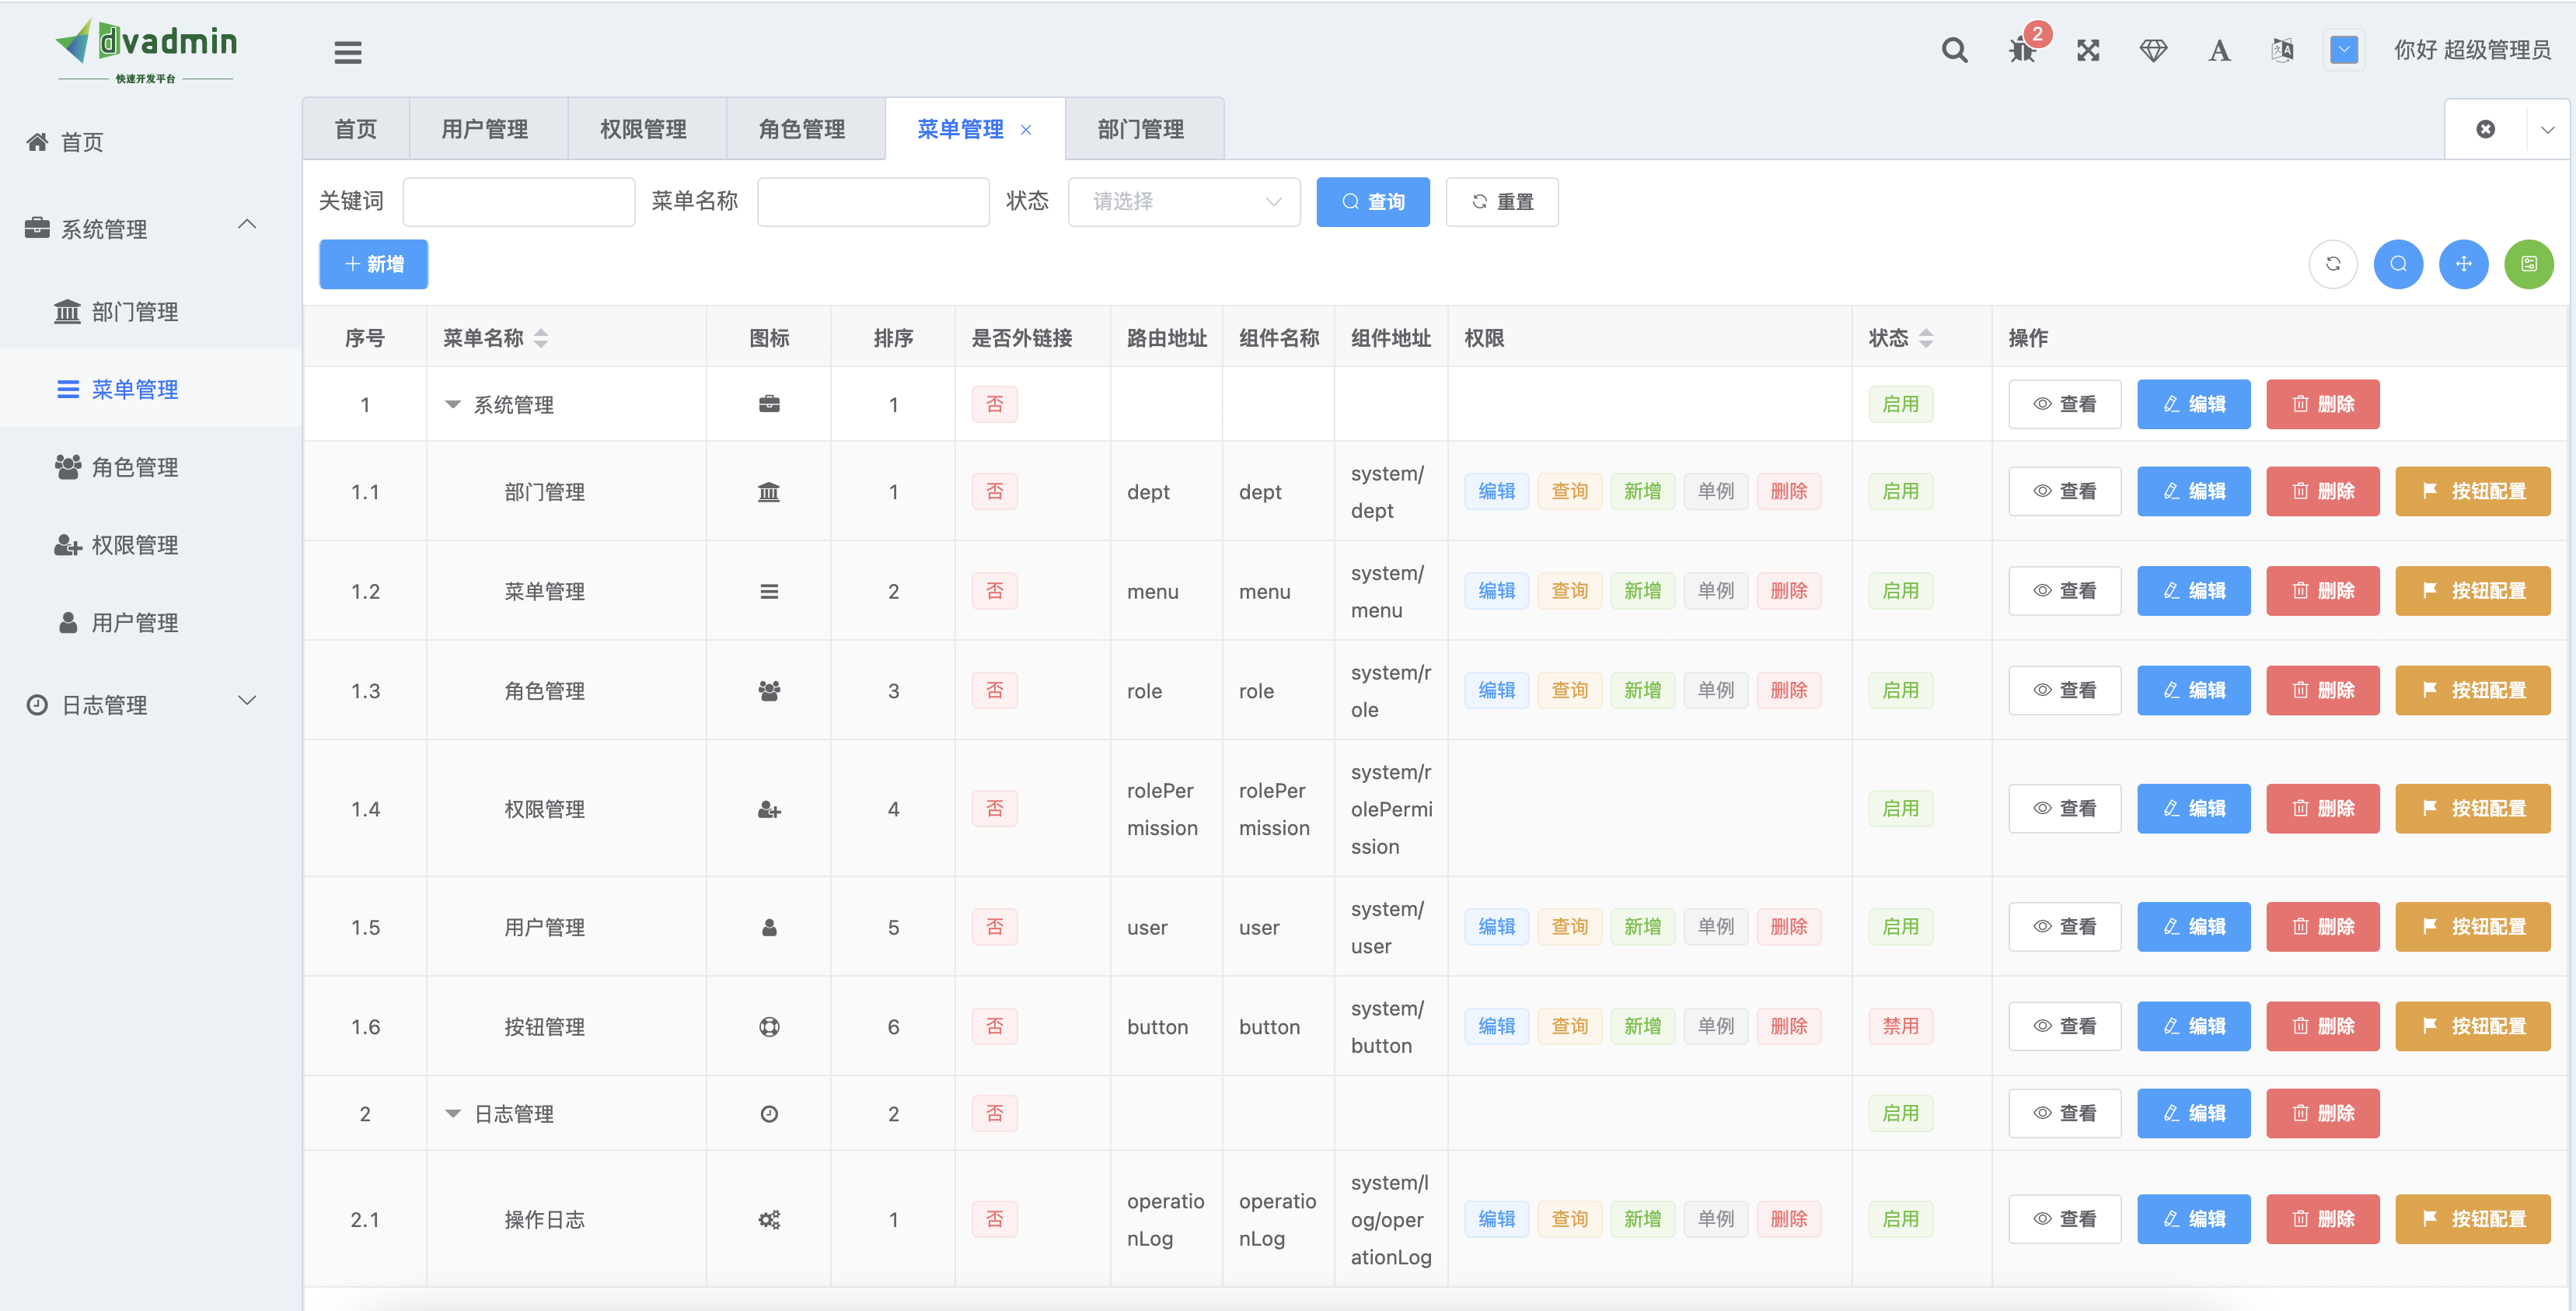
Task: Open the tab options dropdown chevron
Action: click(2547, 130)
